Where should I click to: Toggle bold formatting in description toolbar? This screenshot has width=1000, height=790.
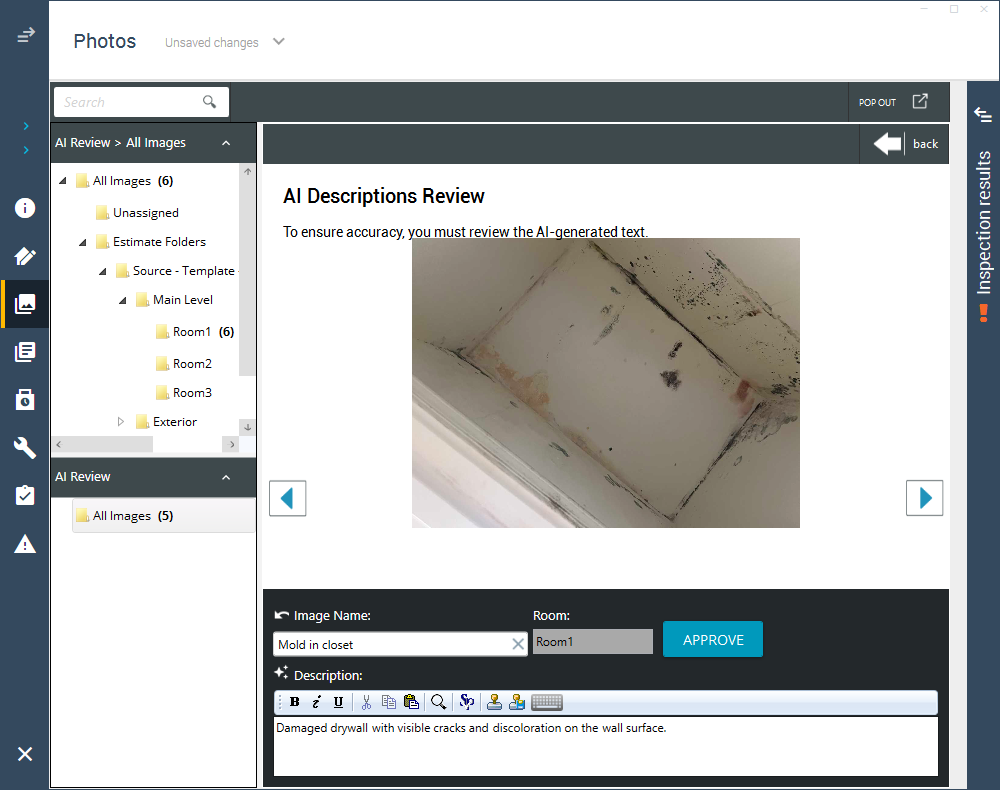click(294, 702)
